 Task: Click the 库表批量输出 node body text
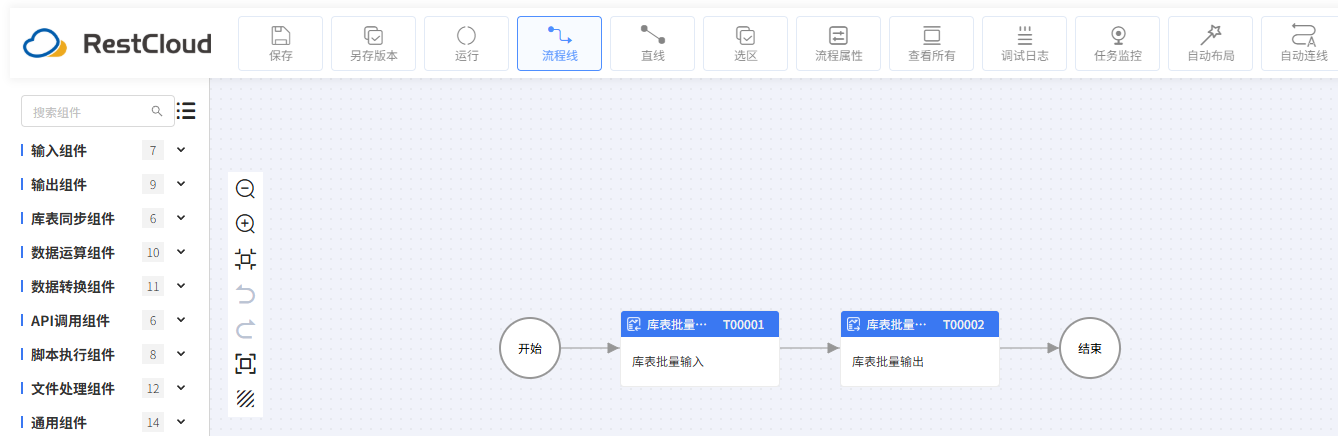(888, 362)
